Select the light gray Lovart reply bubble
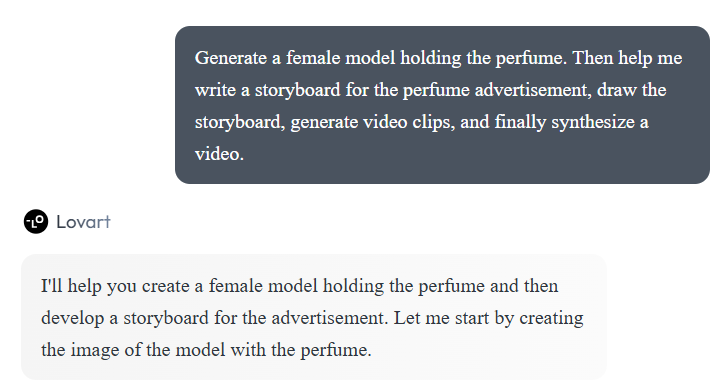Image resolution: width=725 pixels, height=386 pixels. pyautogui.click(x=313, y=317)
